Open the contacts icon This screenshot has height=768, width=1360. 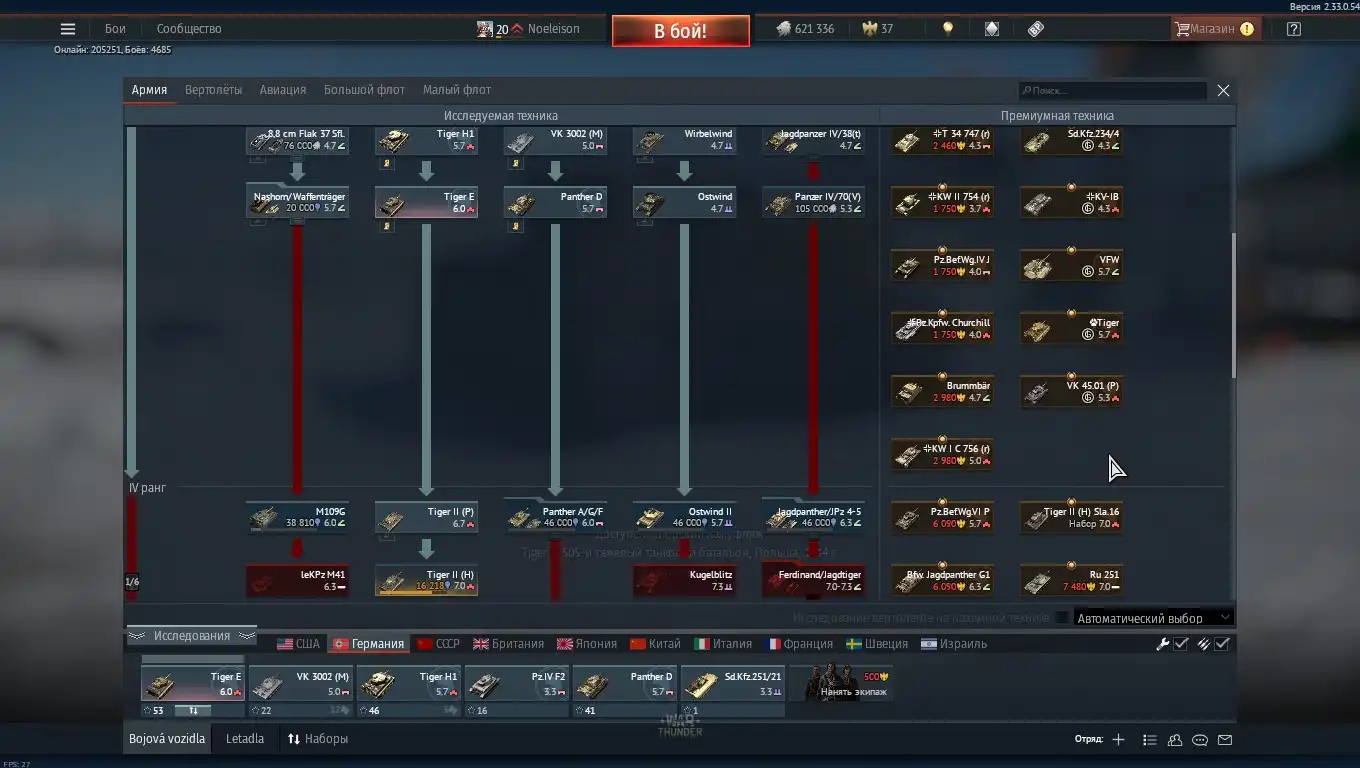pos(1175,740)
